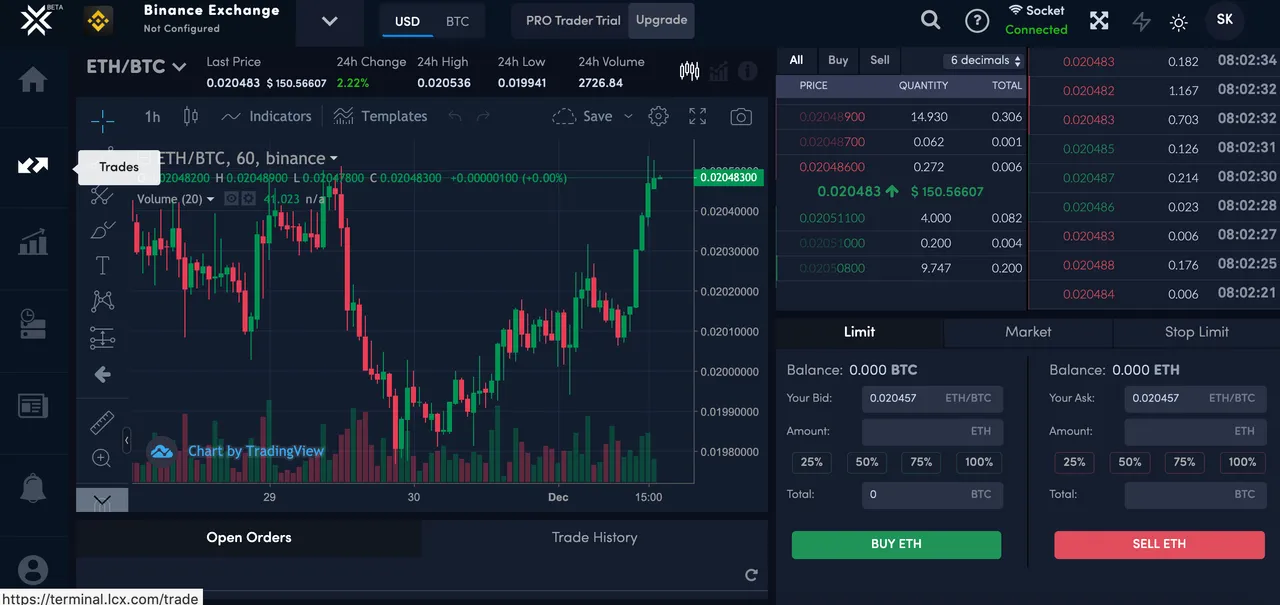Viewport: 1280px width, 605px height.
Task: Switch to the Limit order tab
Action: click(x=859, y=332)
